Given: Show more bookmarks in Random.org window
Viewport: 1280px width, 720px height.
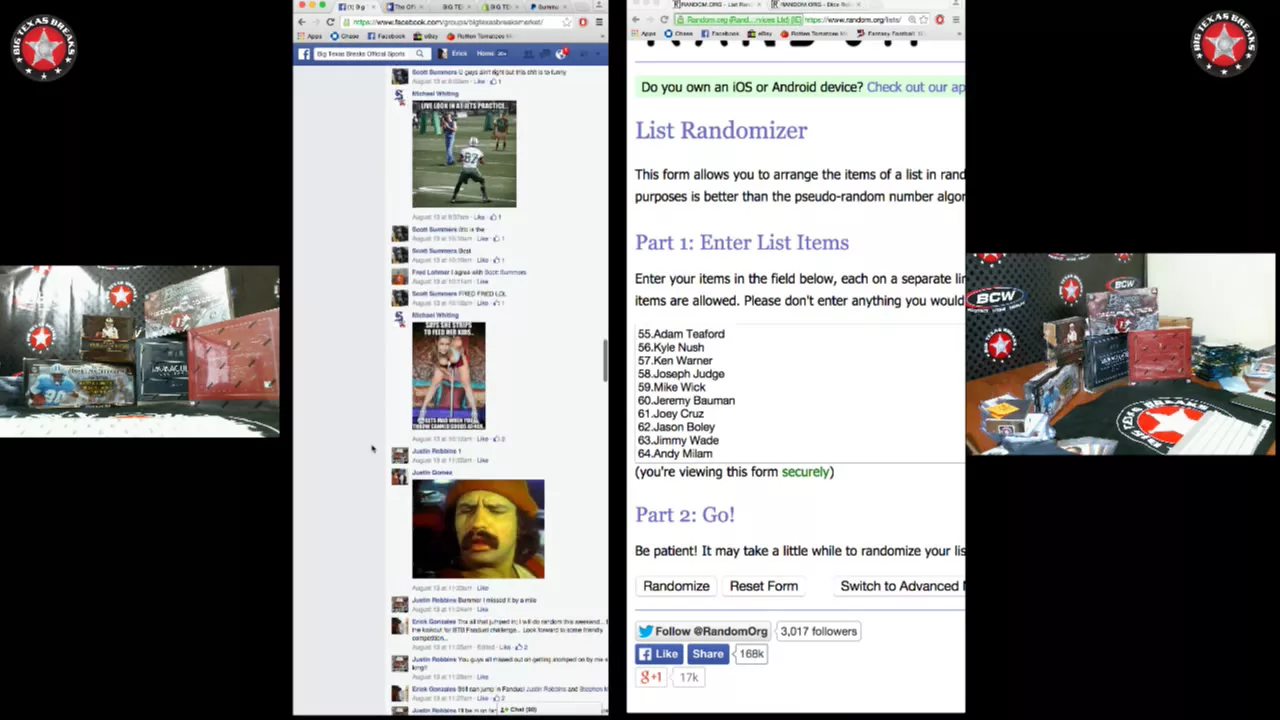Looking at the screenshot, I should (959, 34).
